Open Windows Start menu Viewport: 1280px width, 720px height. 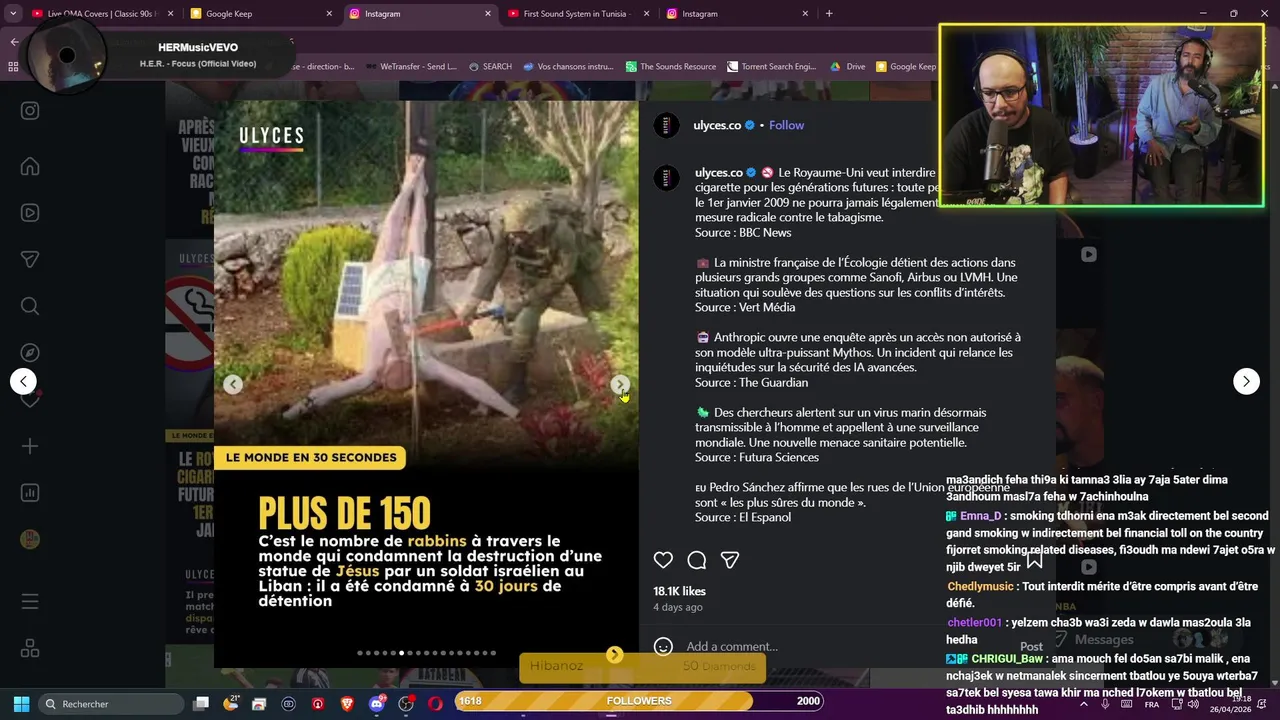point(21,704)
